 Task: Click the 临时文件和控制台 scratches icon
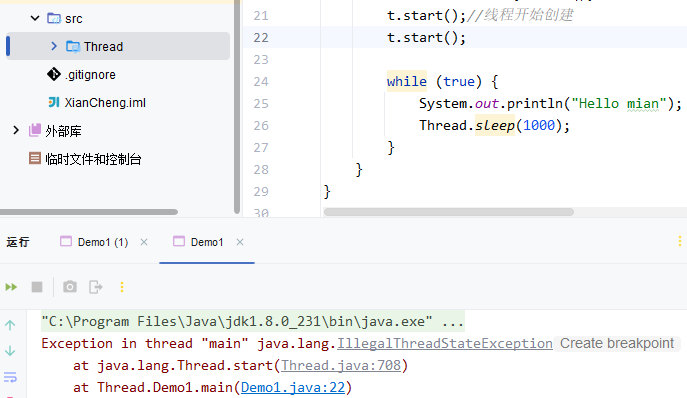(35, 158)
